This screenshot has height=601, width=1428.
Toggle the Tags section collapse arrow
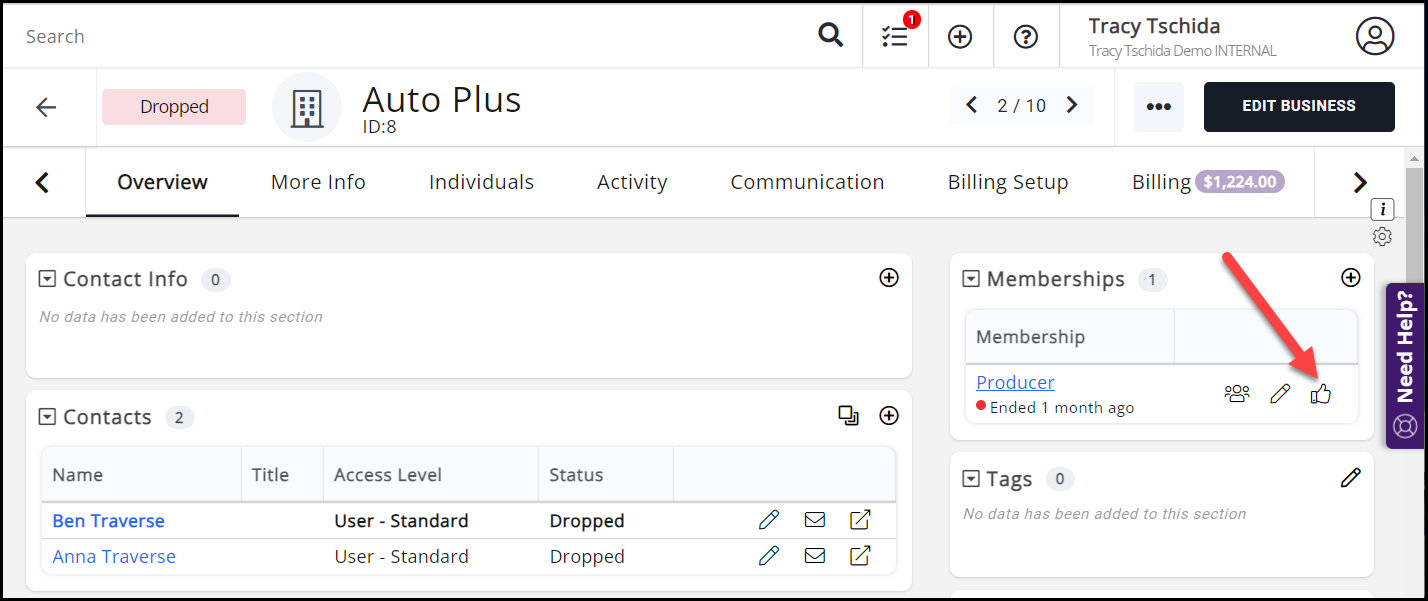click(x=970, y=479)
